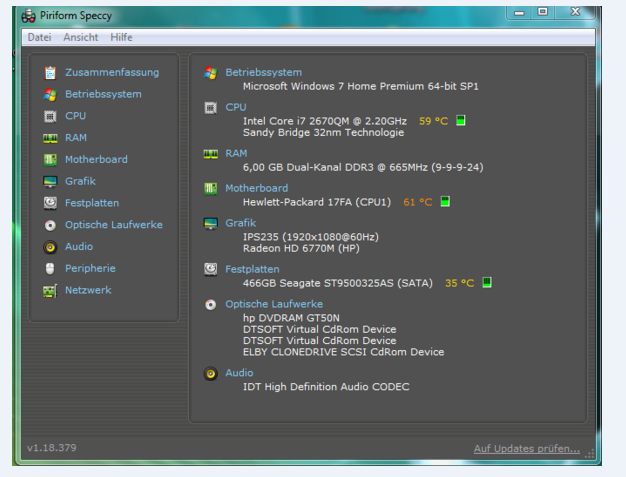Click the CPU chip icon in summary panel

pos(210,107)
